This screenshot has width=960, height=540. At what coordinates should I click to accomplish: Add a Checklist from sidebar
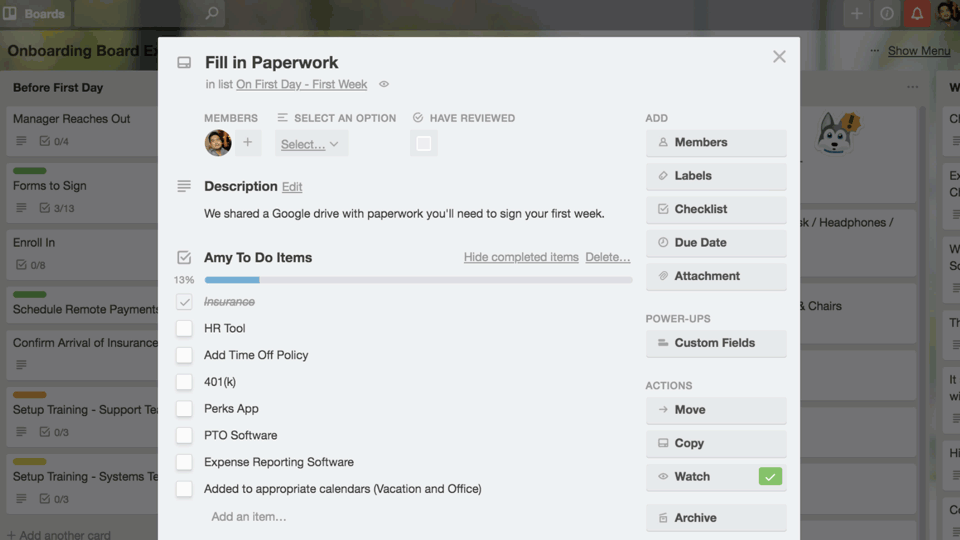coord(716,209)
